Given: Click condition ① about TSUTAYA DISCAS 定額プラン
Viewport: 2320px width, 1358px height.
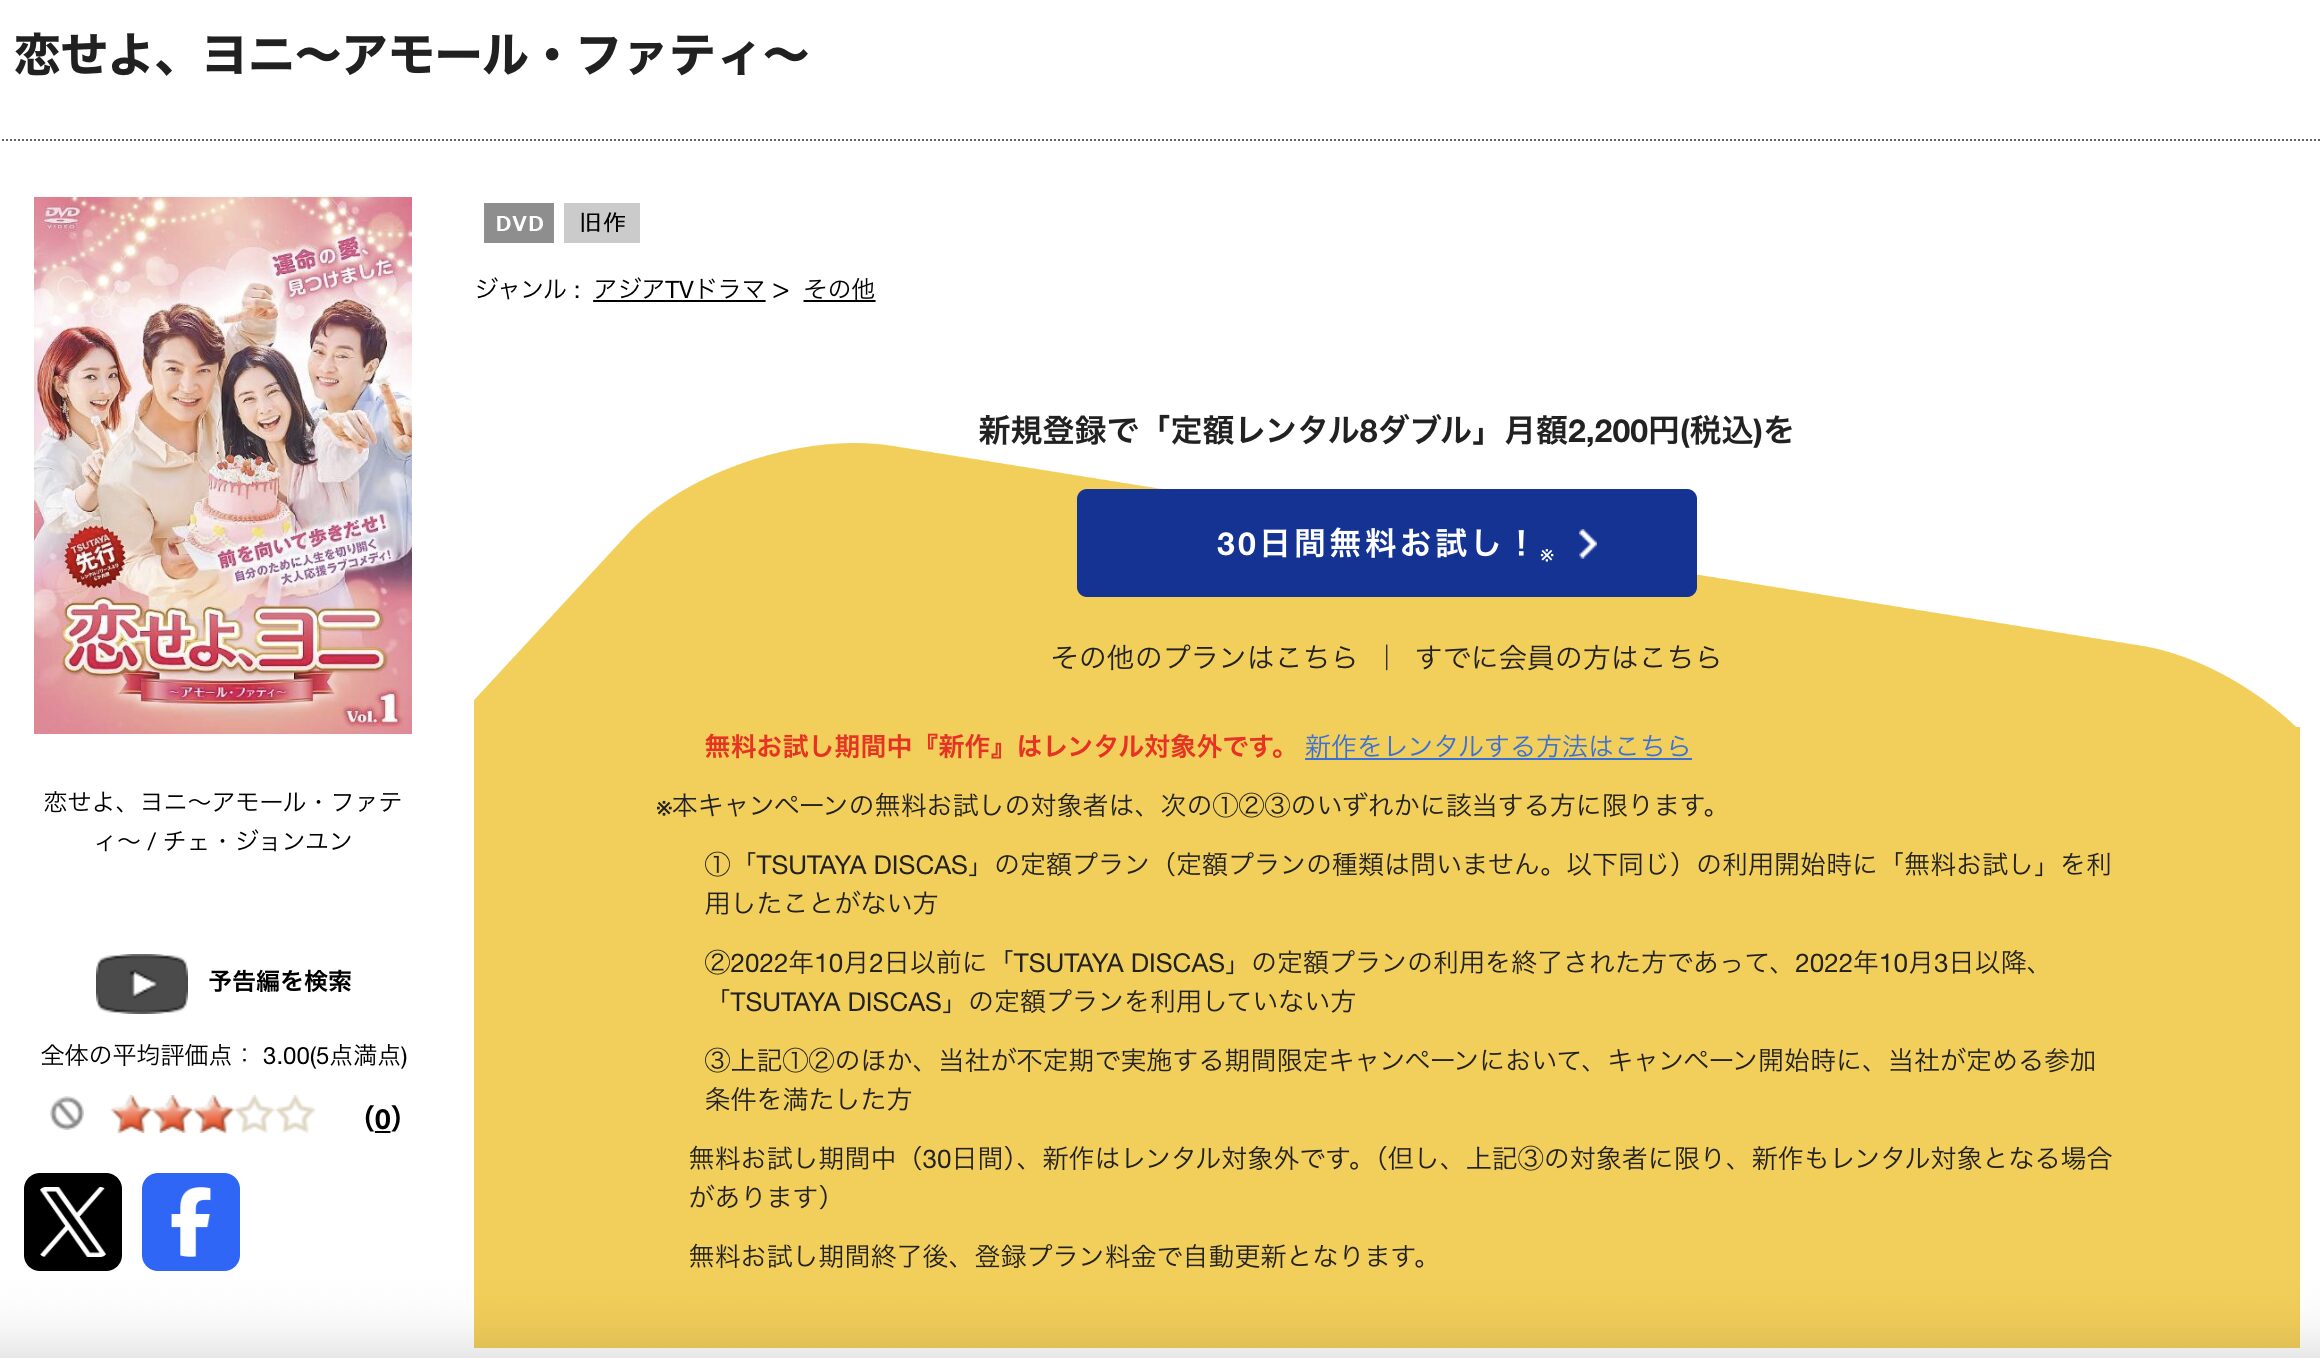Looking at the screenshot, I should click(1408, 883).
